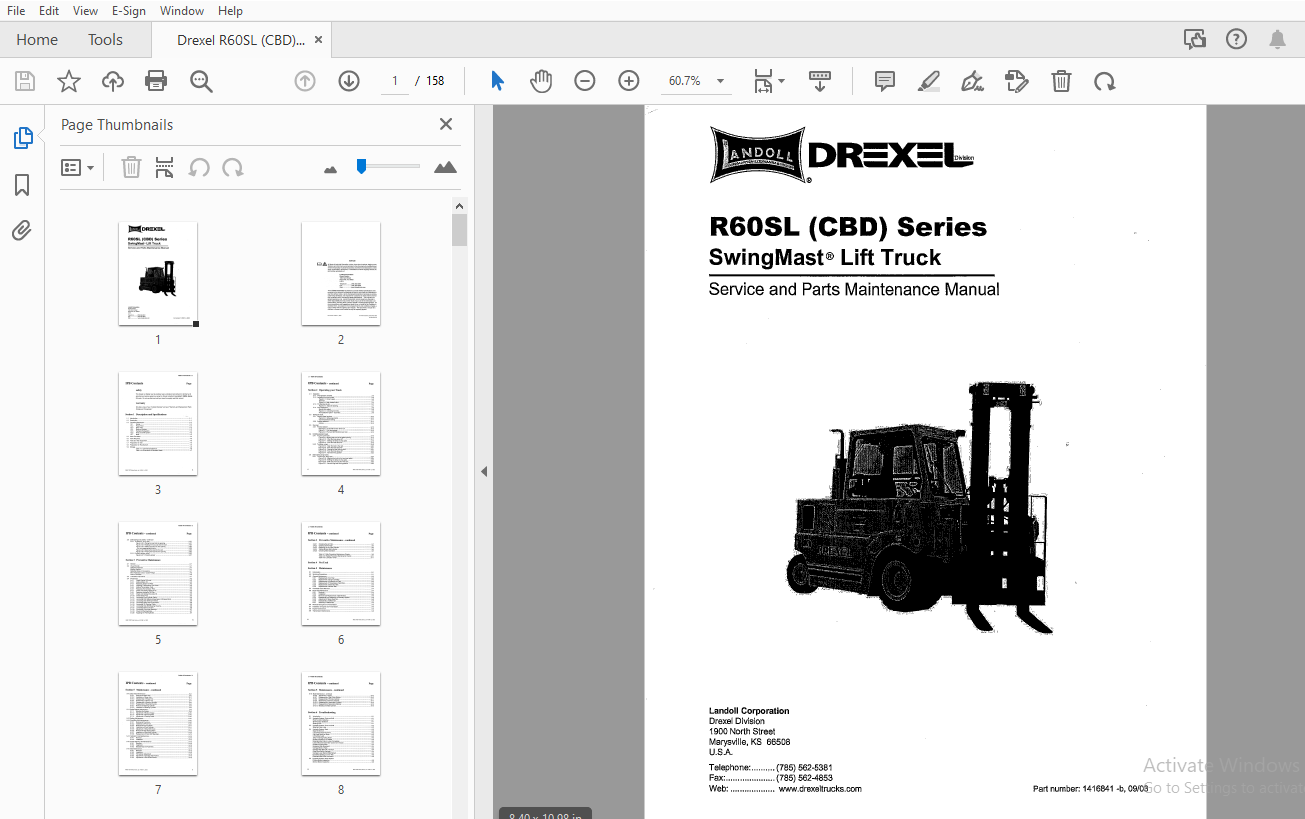This screenshot has height=819, width=1305.
Task: Open the Sign document pen tool
Action: 972,81
